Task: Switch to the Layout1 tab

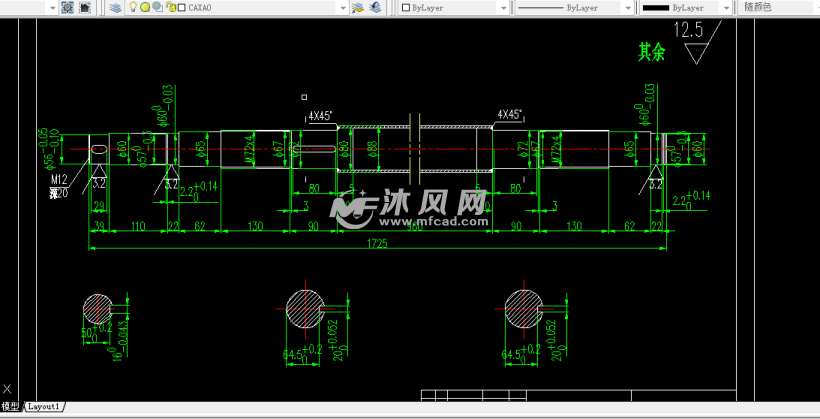Action: coord(43,407)
